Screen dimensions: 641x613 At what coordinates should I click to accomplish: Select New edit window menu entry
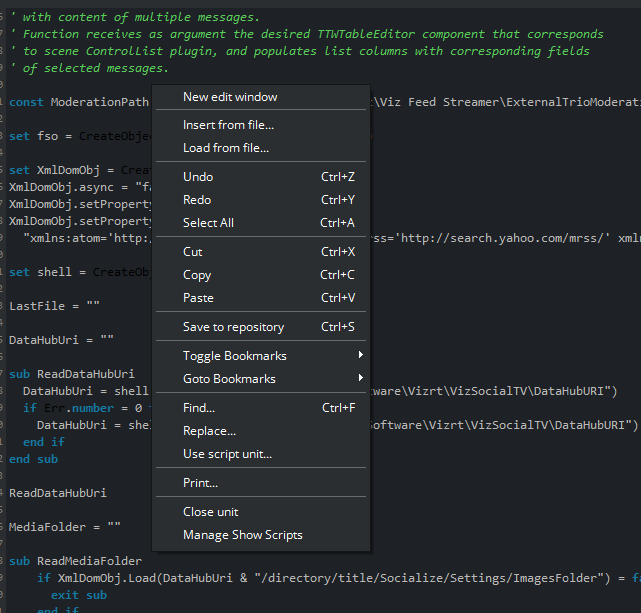click(230, 97)
